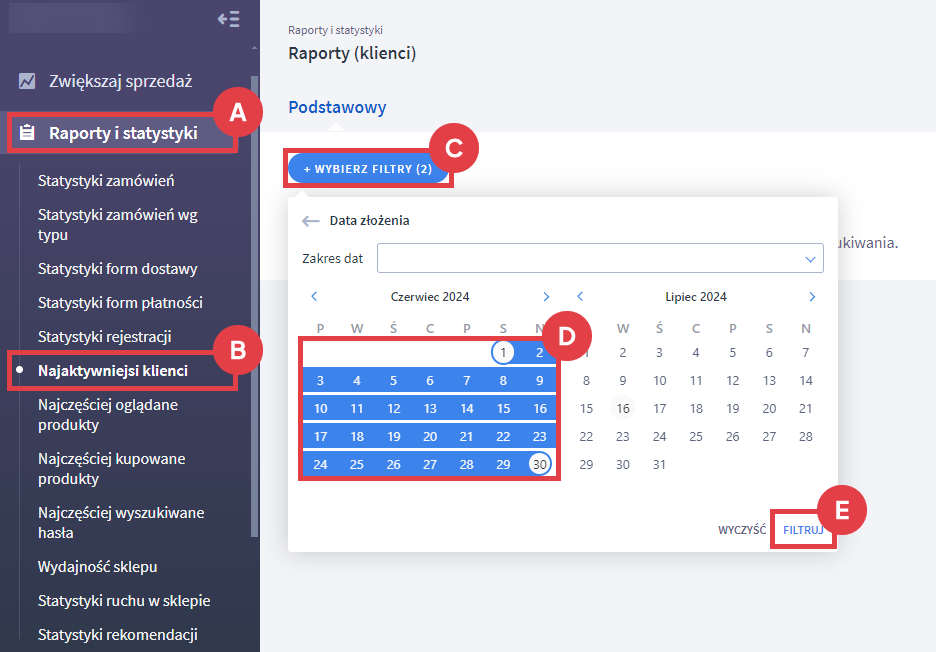
Task: Open Statystyki zamówień in the sidebar
Action: (x=106, y=181)
